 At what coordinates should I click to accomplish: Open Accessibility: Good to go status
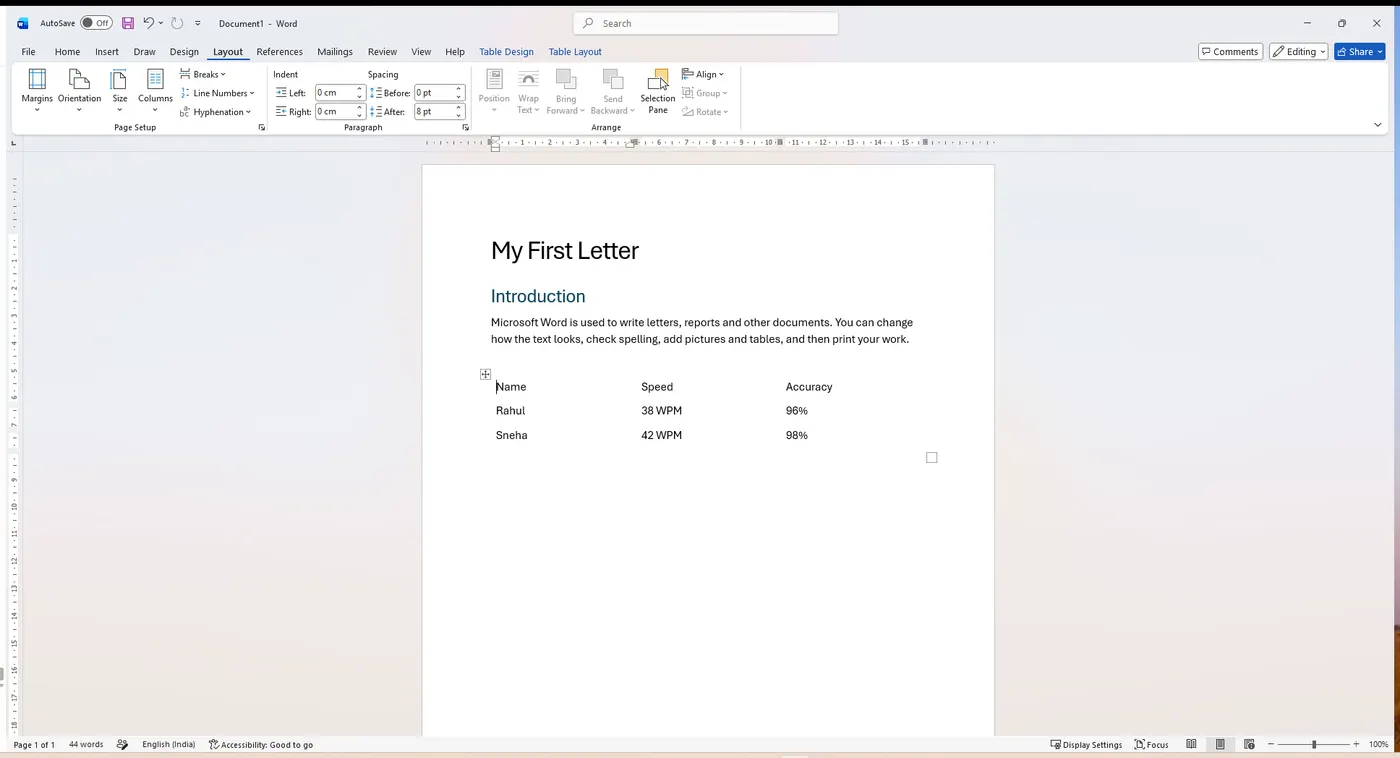[261, 744]
